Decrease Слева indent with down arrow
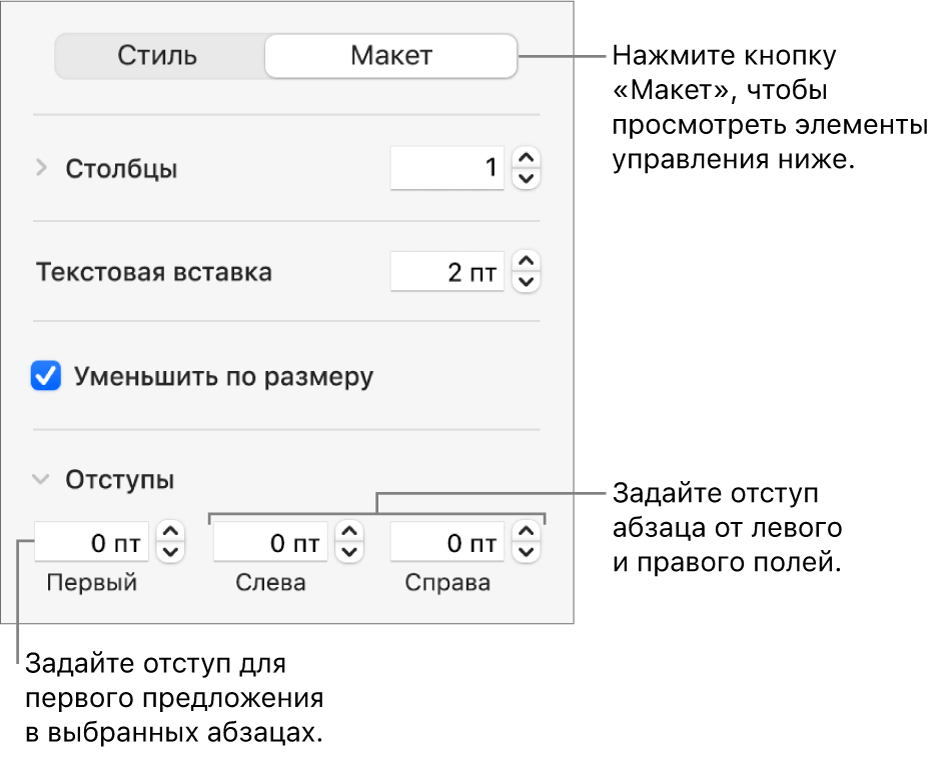 [349, 553]
